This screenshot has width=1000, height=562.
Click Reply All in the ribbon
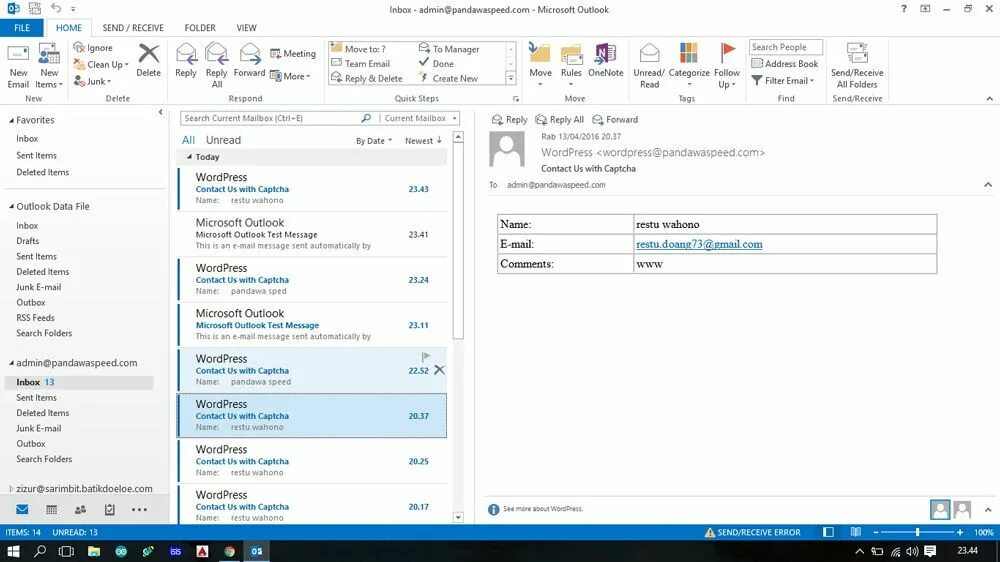(x=217, y=66)
